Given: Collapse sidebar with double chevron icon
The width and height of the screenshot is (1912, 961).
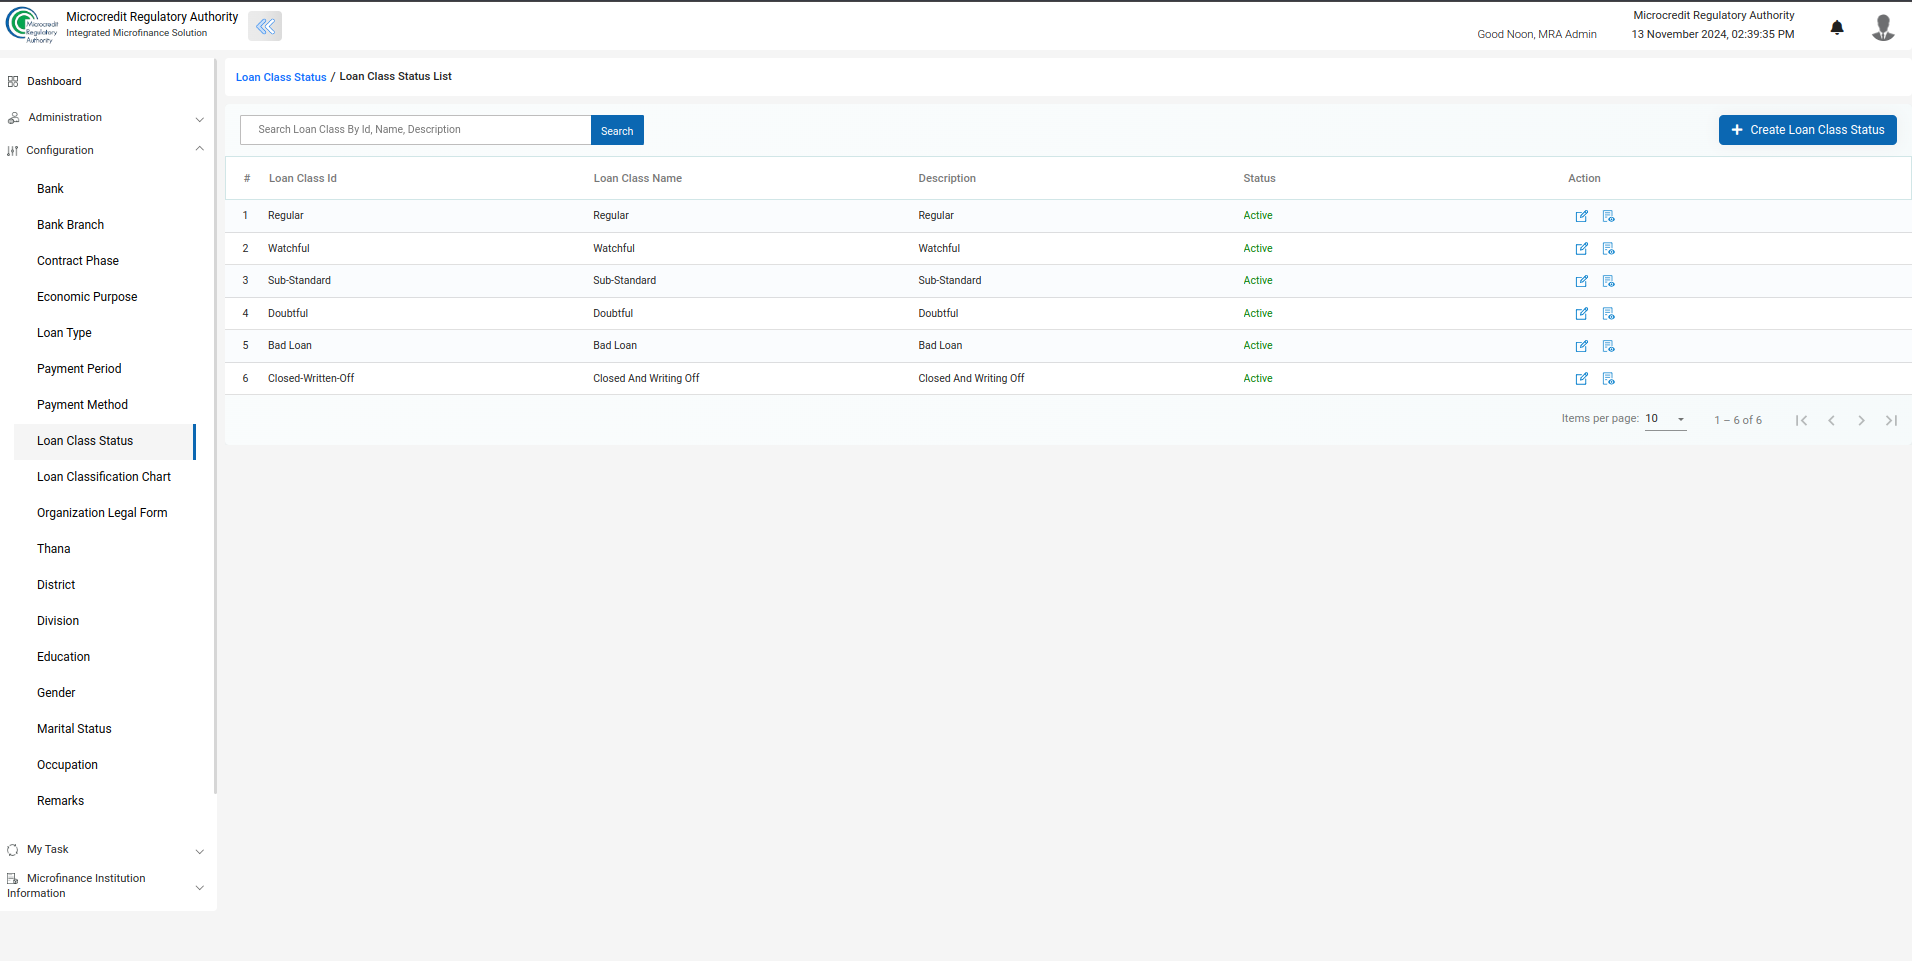Looking at the screenshot, I should (265, 26).
